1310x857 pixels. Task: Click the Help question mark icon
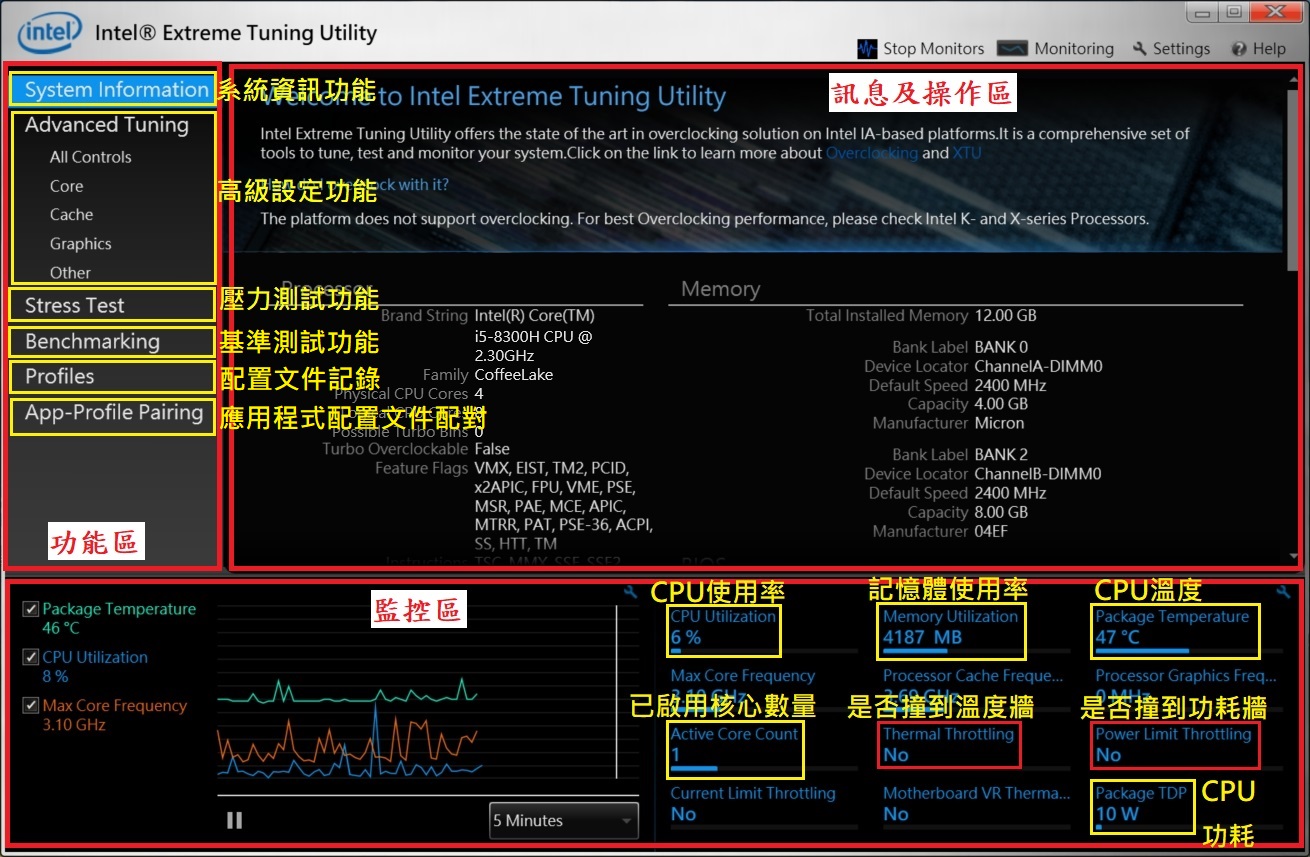pos(1239,49)
